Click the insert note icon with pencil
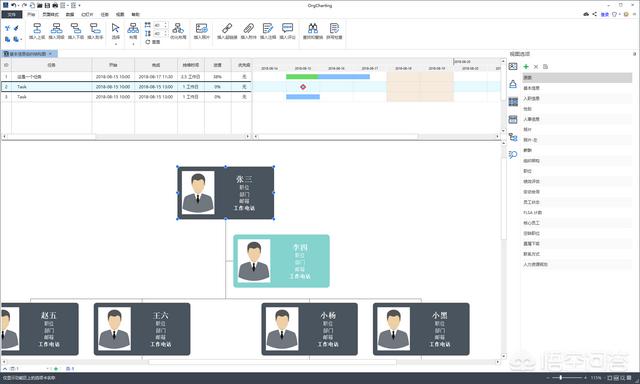640x384 pixels. coord(268,28)
